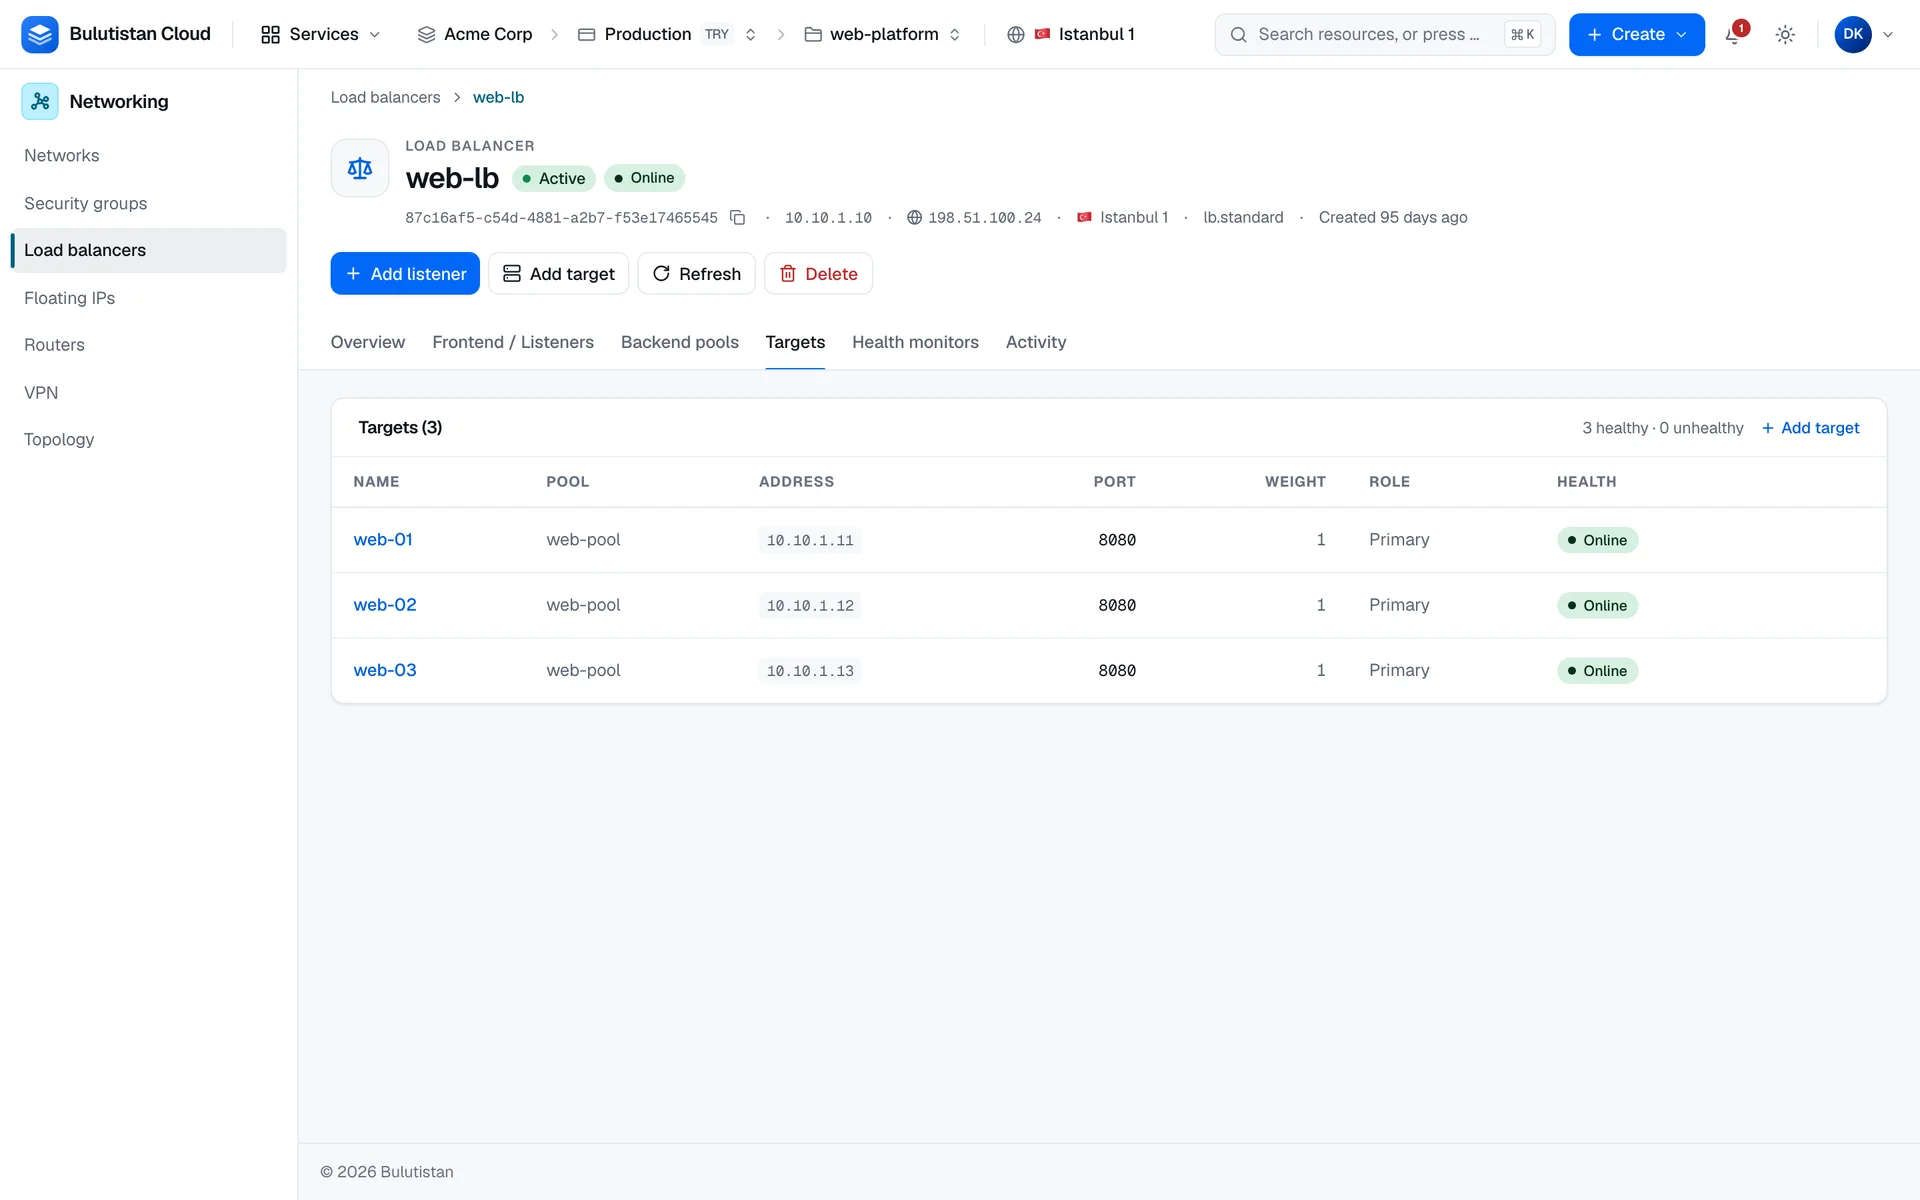Refresh the load balancer details
The width and height of the screenshot is (1920, 1200).
coord(696,274)
